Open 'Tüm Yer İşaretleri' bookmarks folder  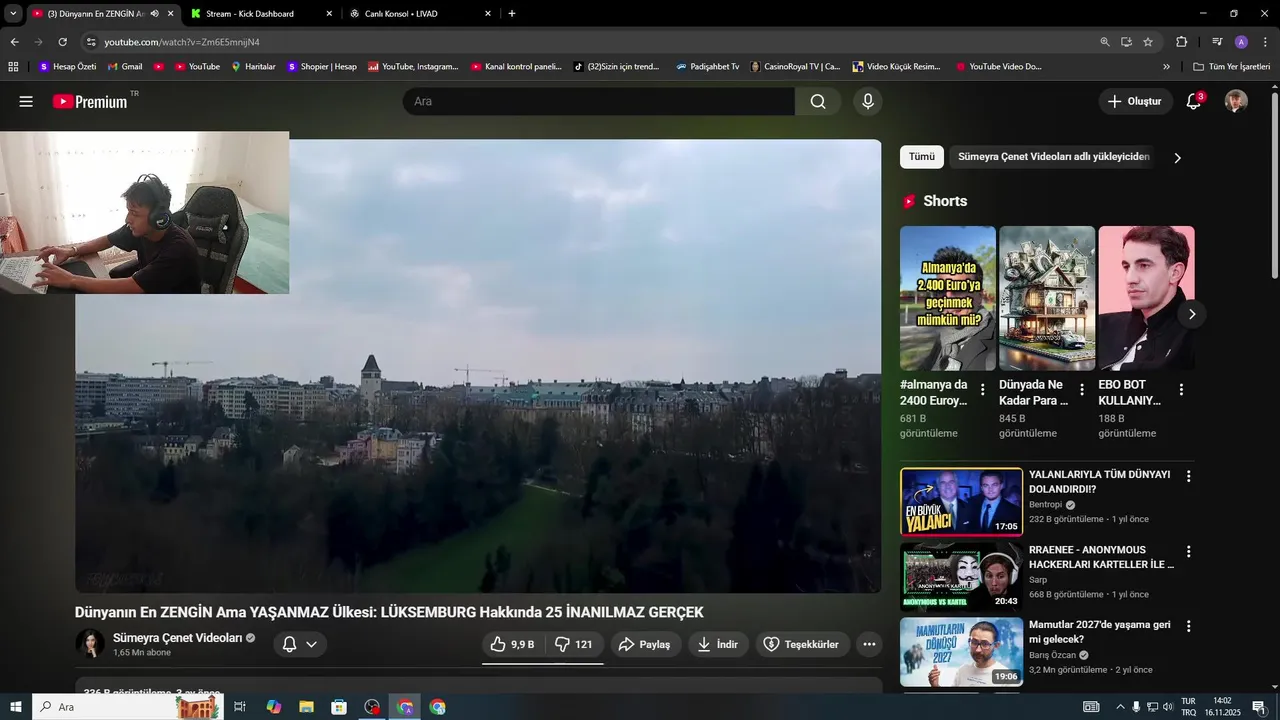(x=1231, y=67)
